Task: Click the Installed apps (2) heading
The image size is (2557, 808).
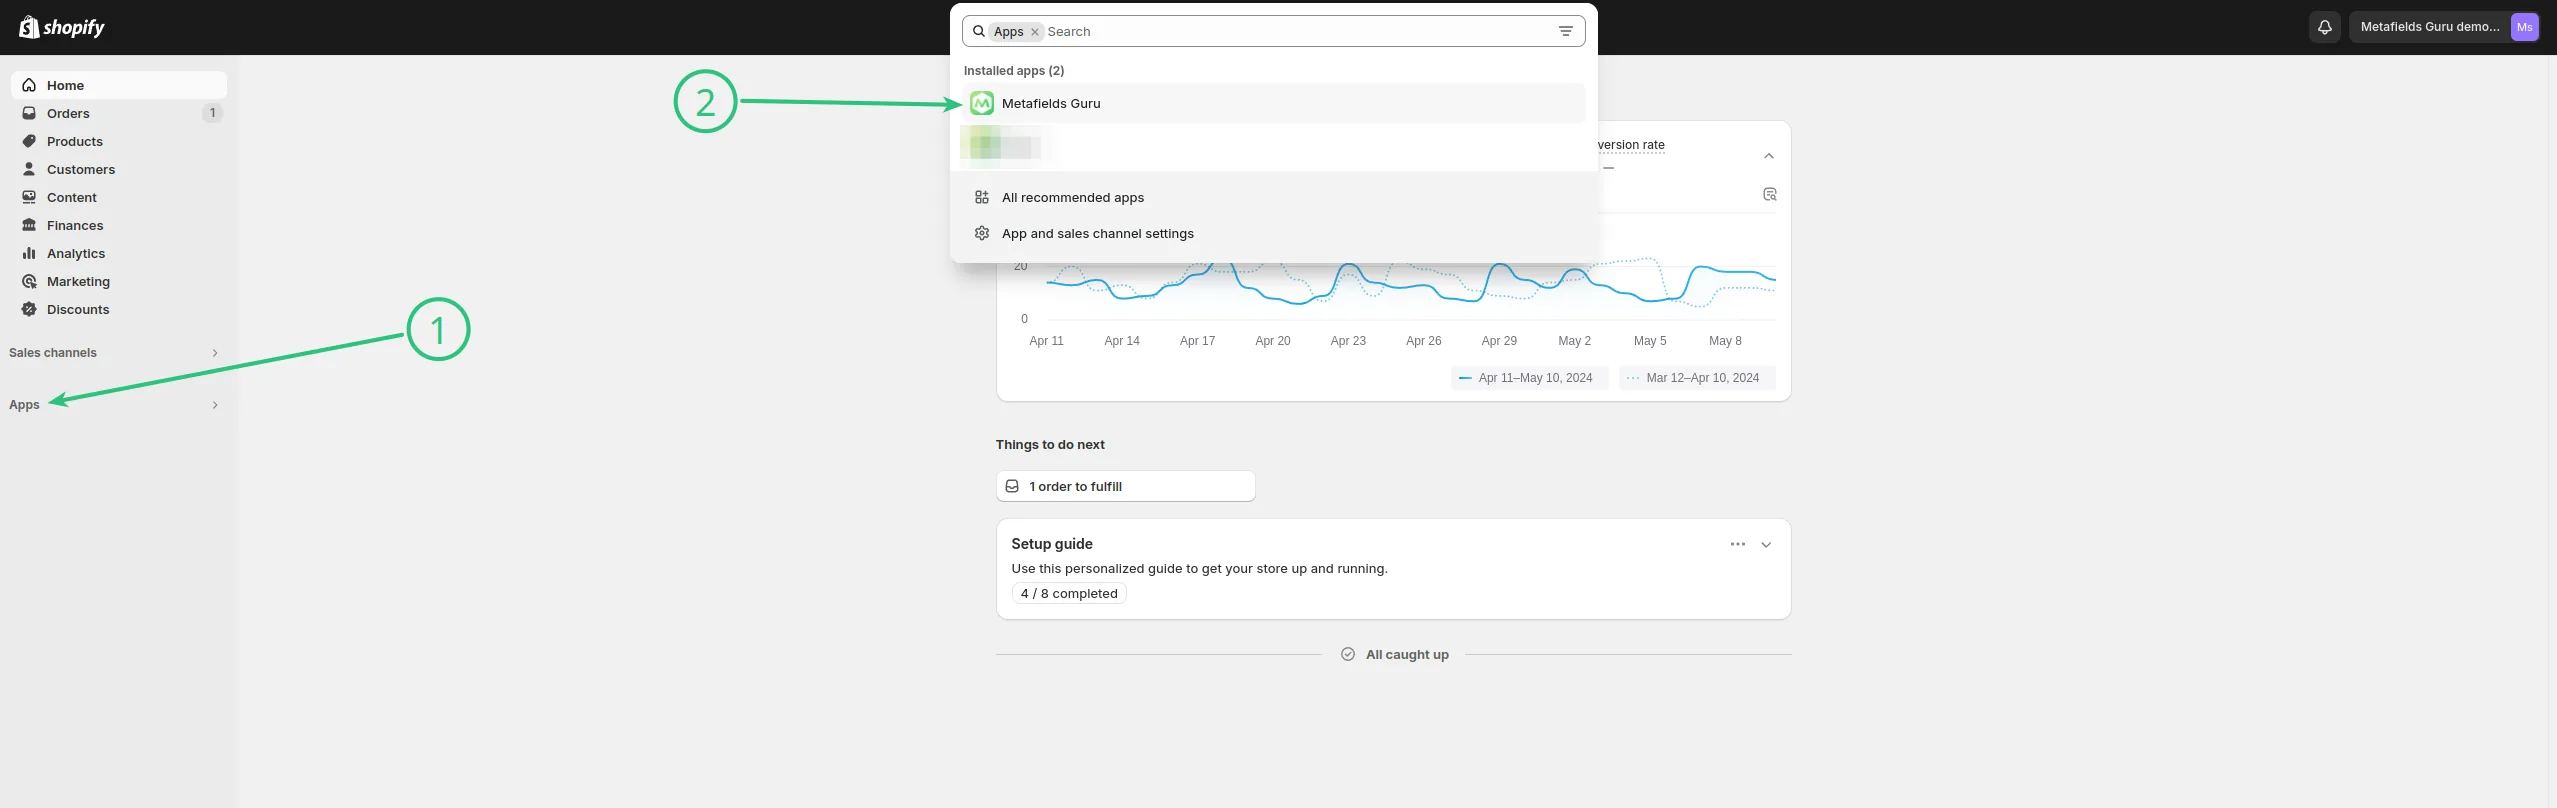Action: pos(1014,71)
